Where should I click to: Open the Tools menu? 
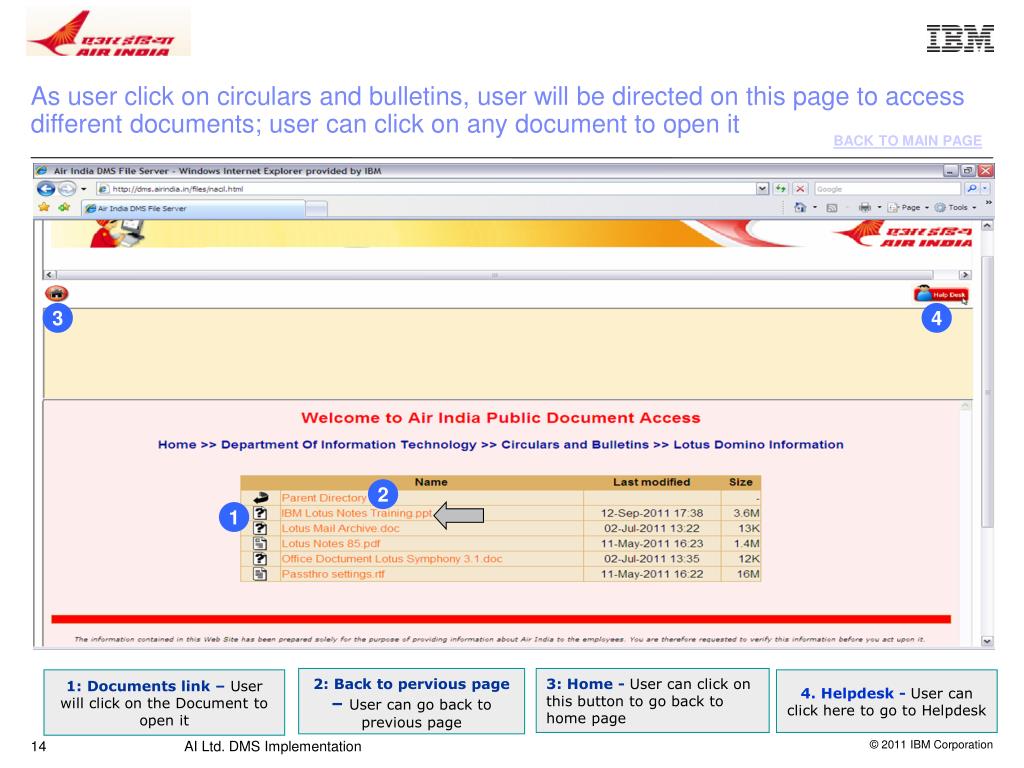pos(953,208)
